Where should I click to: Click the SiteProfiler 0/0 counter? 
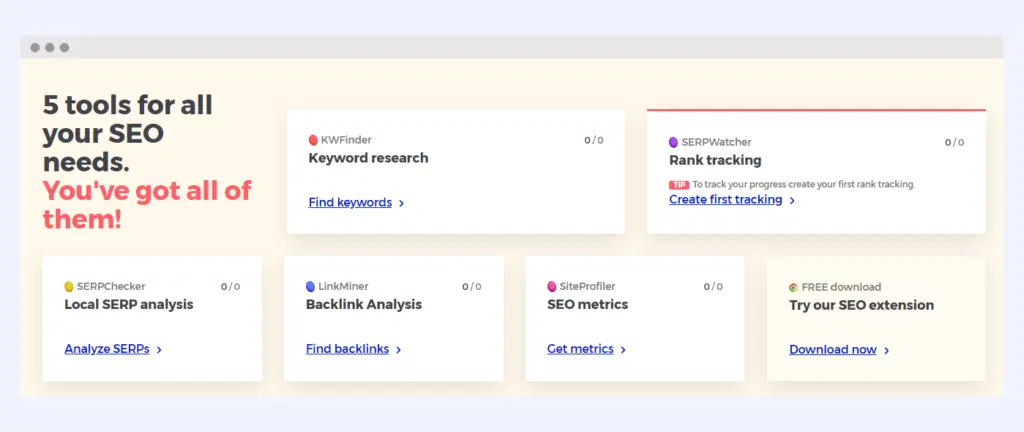(713, 286)
